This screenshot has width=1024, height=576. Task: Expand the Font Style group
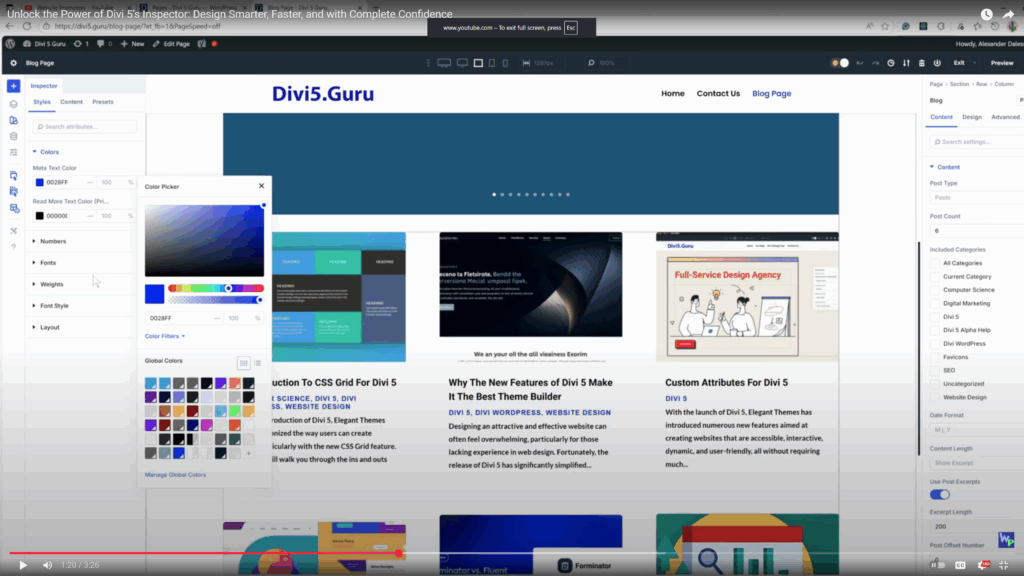(50, 306)
